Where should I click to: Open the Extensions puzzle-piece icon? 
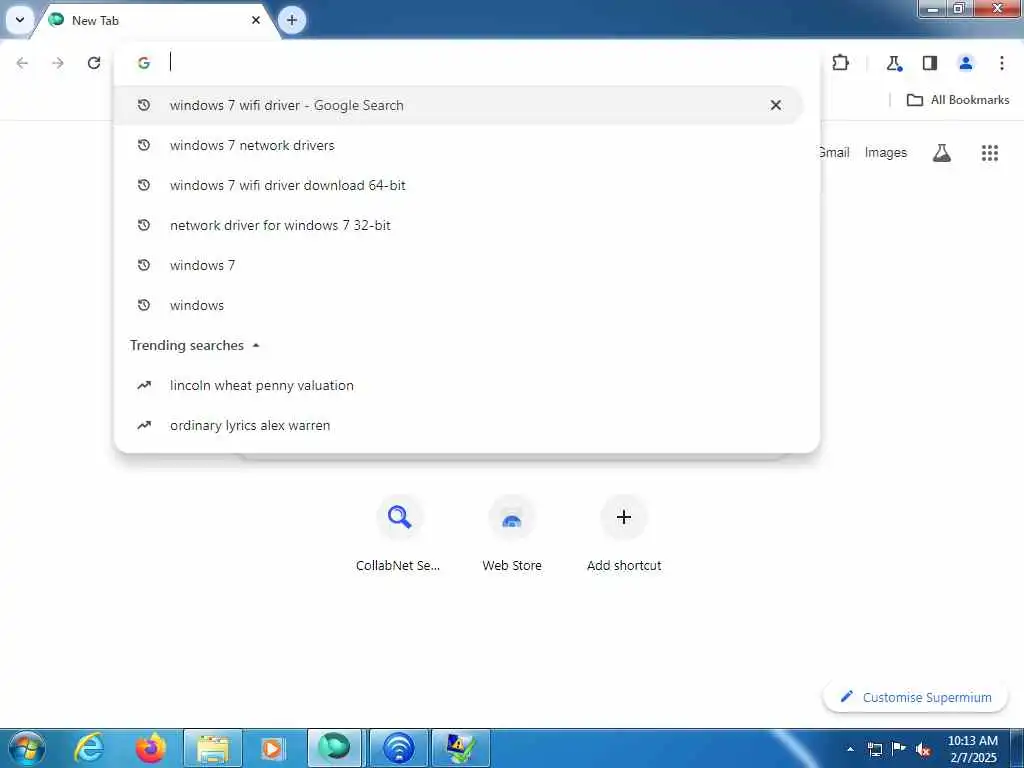[840, 63]
